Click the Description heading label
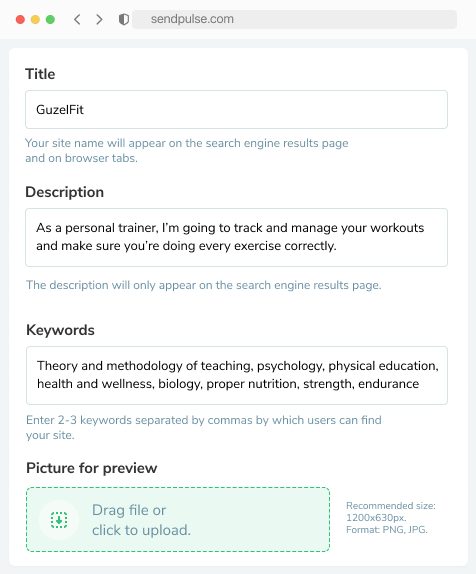The width and height of the screenshot is (476, 574). click(64, 192)
